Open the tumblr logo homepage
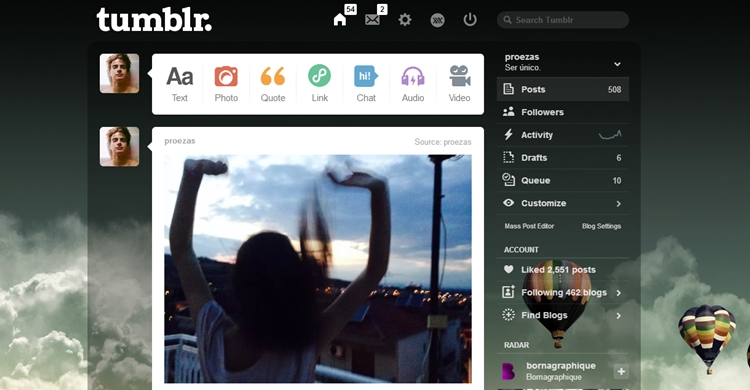 [154, 20]
